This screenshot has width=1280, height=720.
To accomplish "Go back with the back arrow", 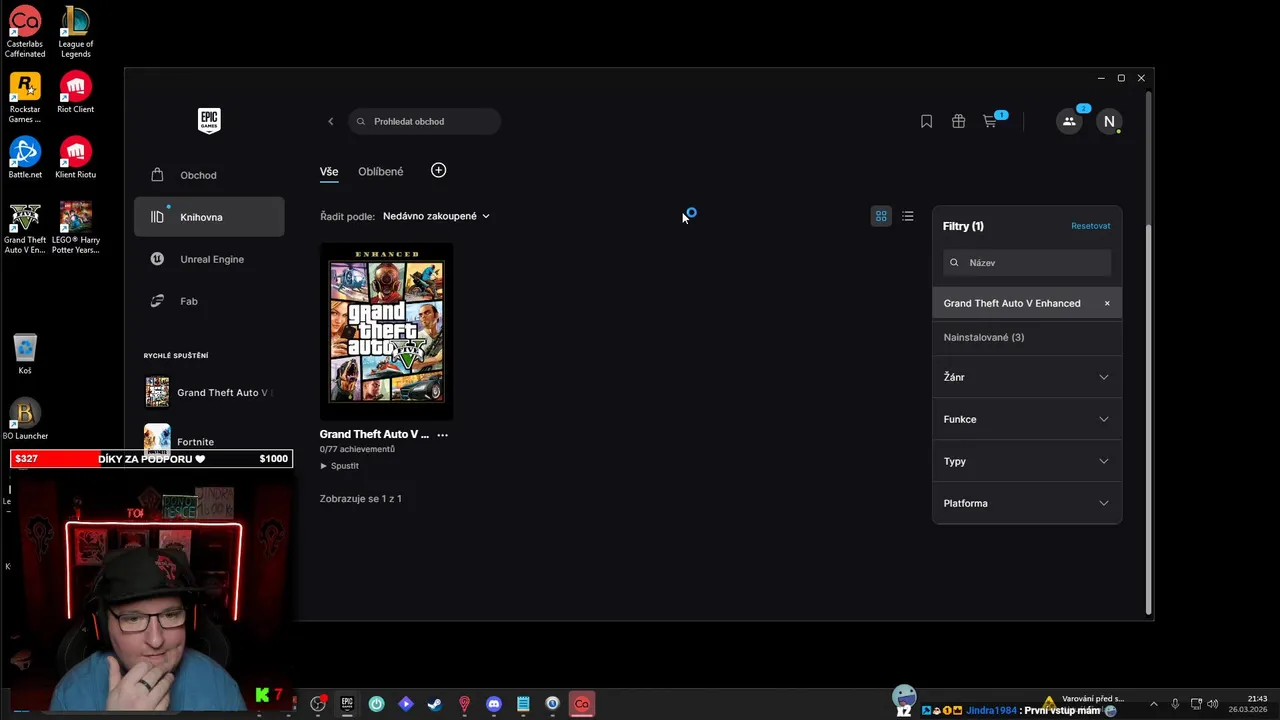I will [331, 121].
